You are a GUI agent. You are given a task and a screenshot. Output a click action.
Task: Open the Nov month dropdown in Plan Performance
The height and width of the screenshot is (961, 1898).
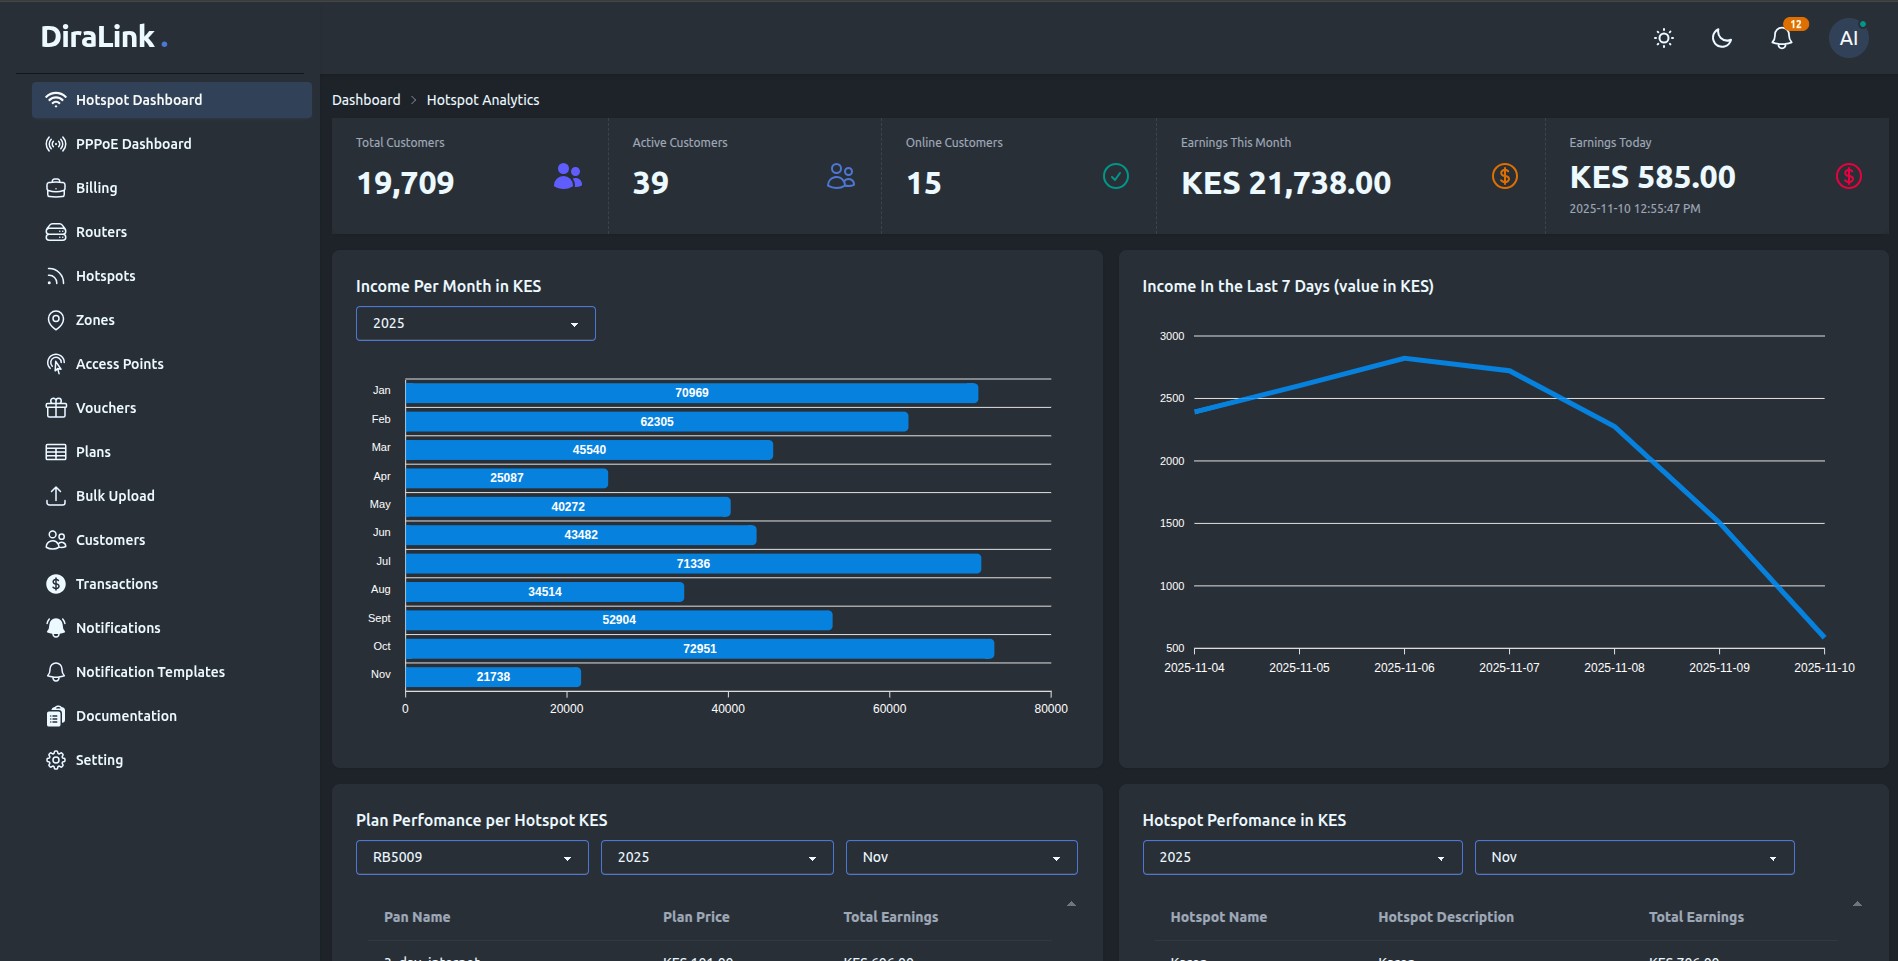tap(960, 857)
